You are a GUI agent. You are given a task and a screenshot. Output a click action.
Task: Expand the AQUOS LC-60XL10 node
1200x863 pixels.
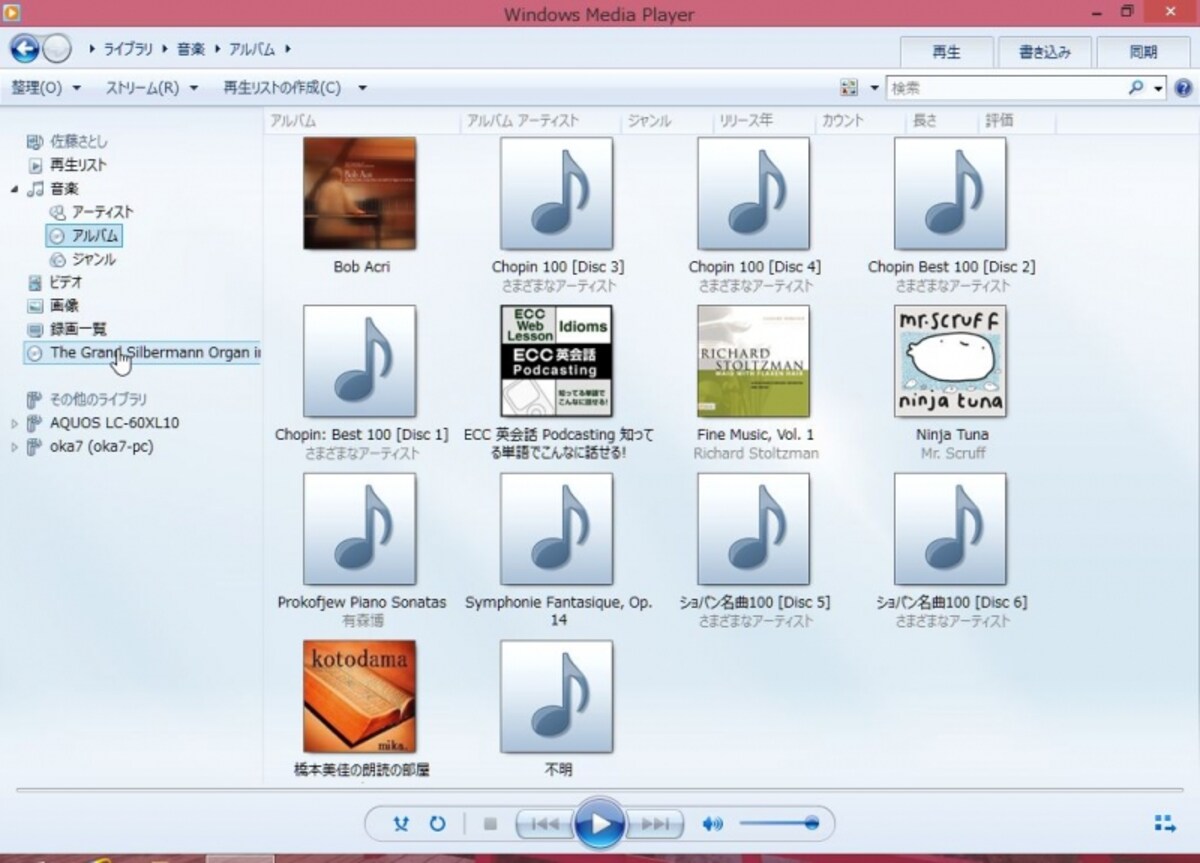(15, 423)
